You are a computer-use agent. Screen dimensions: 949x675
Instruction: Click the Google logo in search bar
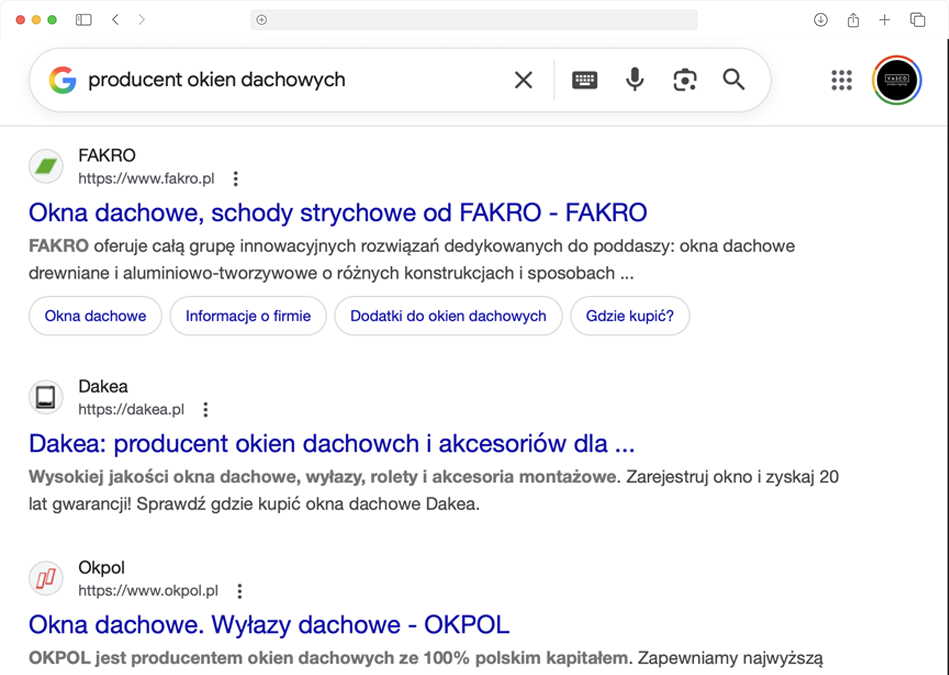[63, 80]
